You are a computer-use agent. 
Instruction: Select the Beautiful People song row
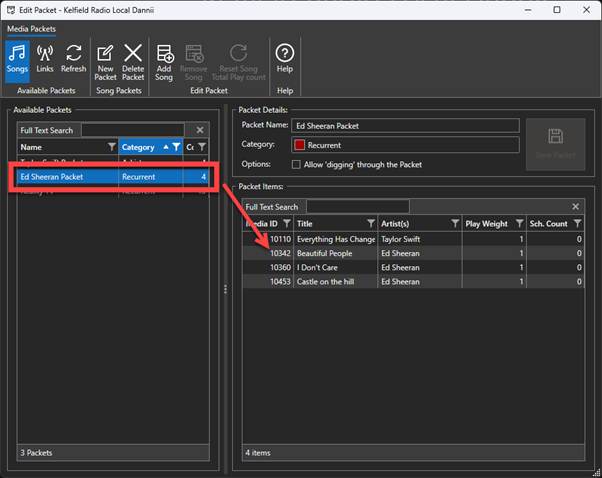click(x=413, y=253)
